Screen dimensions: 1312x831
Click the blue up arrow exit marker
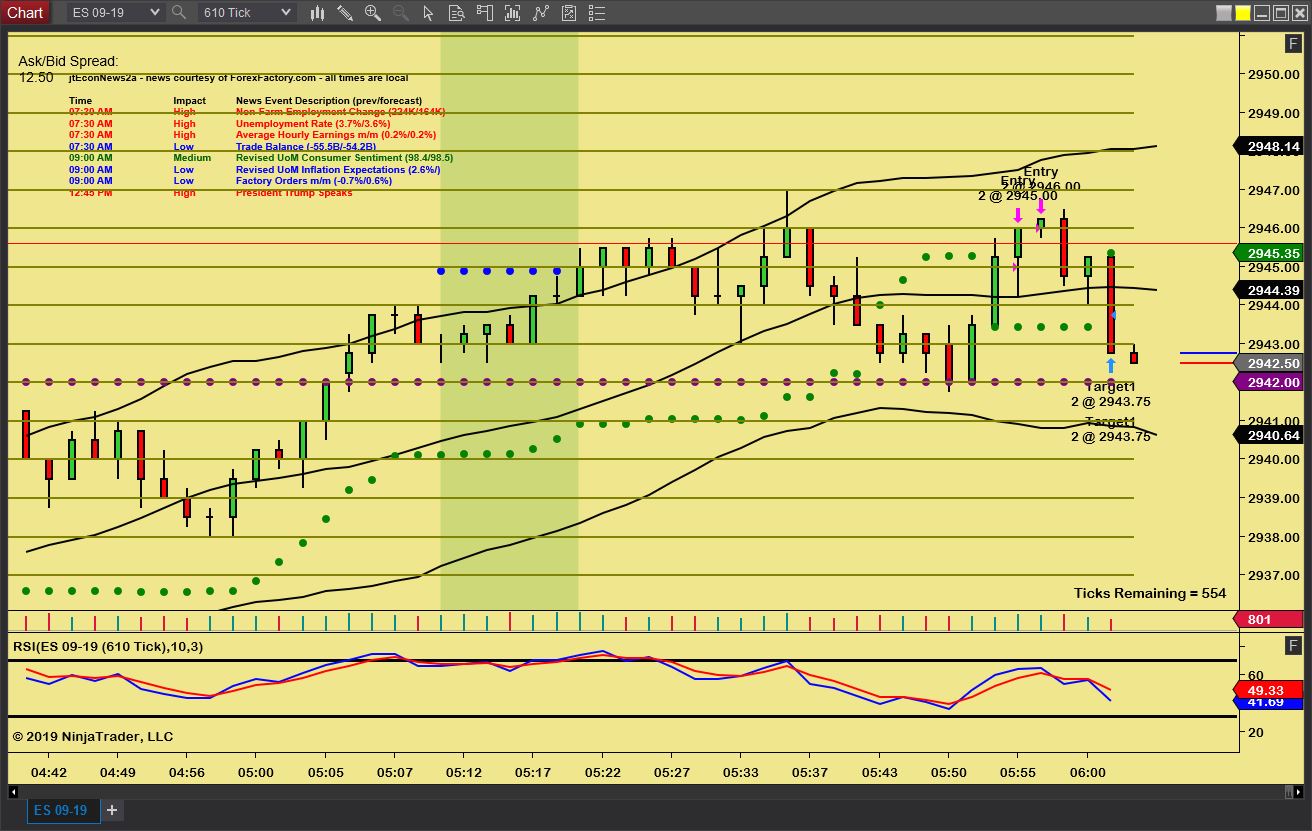pyautogui.click(x=1111, y=365)
